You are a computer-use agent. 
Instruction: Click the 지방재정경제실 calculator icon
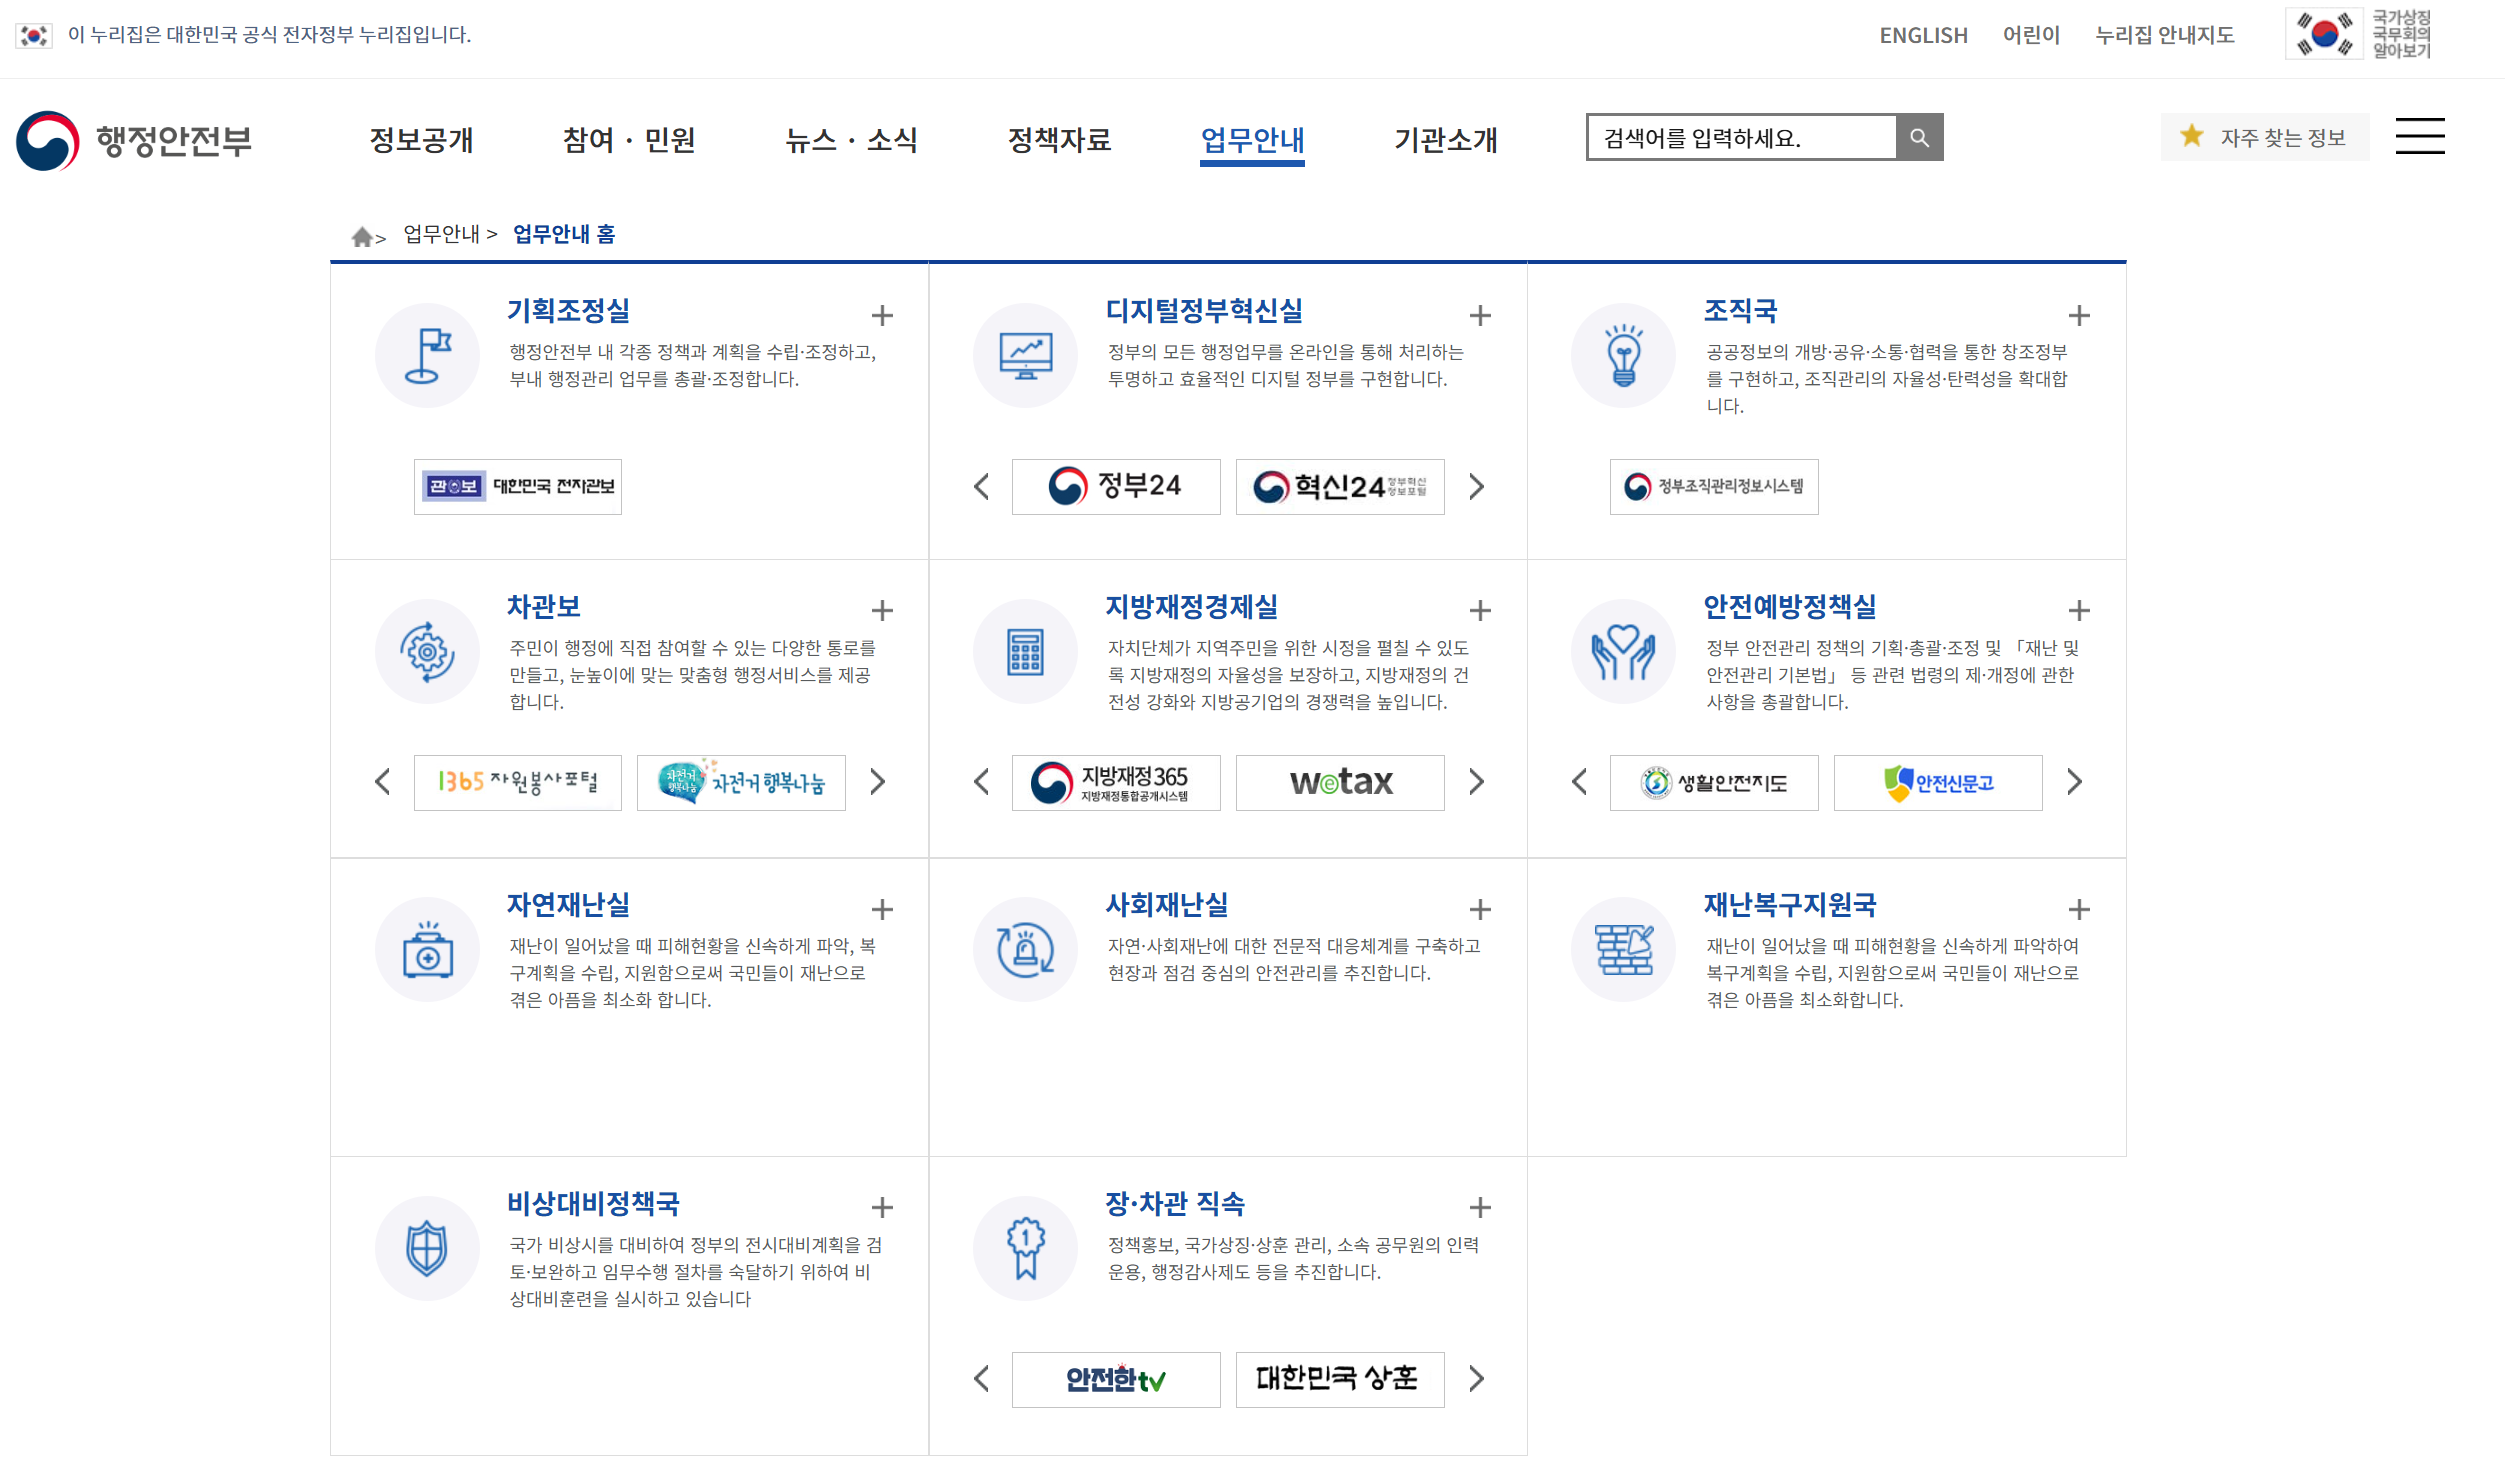1025,652
